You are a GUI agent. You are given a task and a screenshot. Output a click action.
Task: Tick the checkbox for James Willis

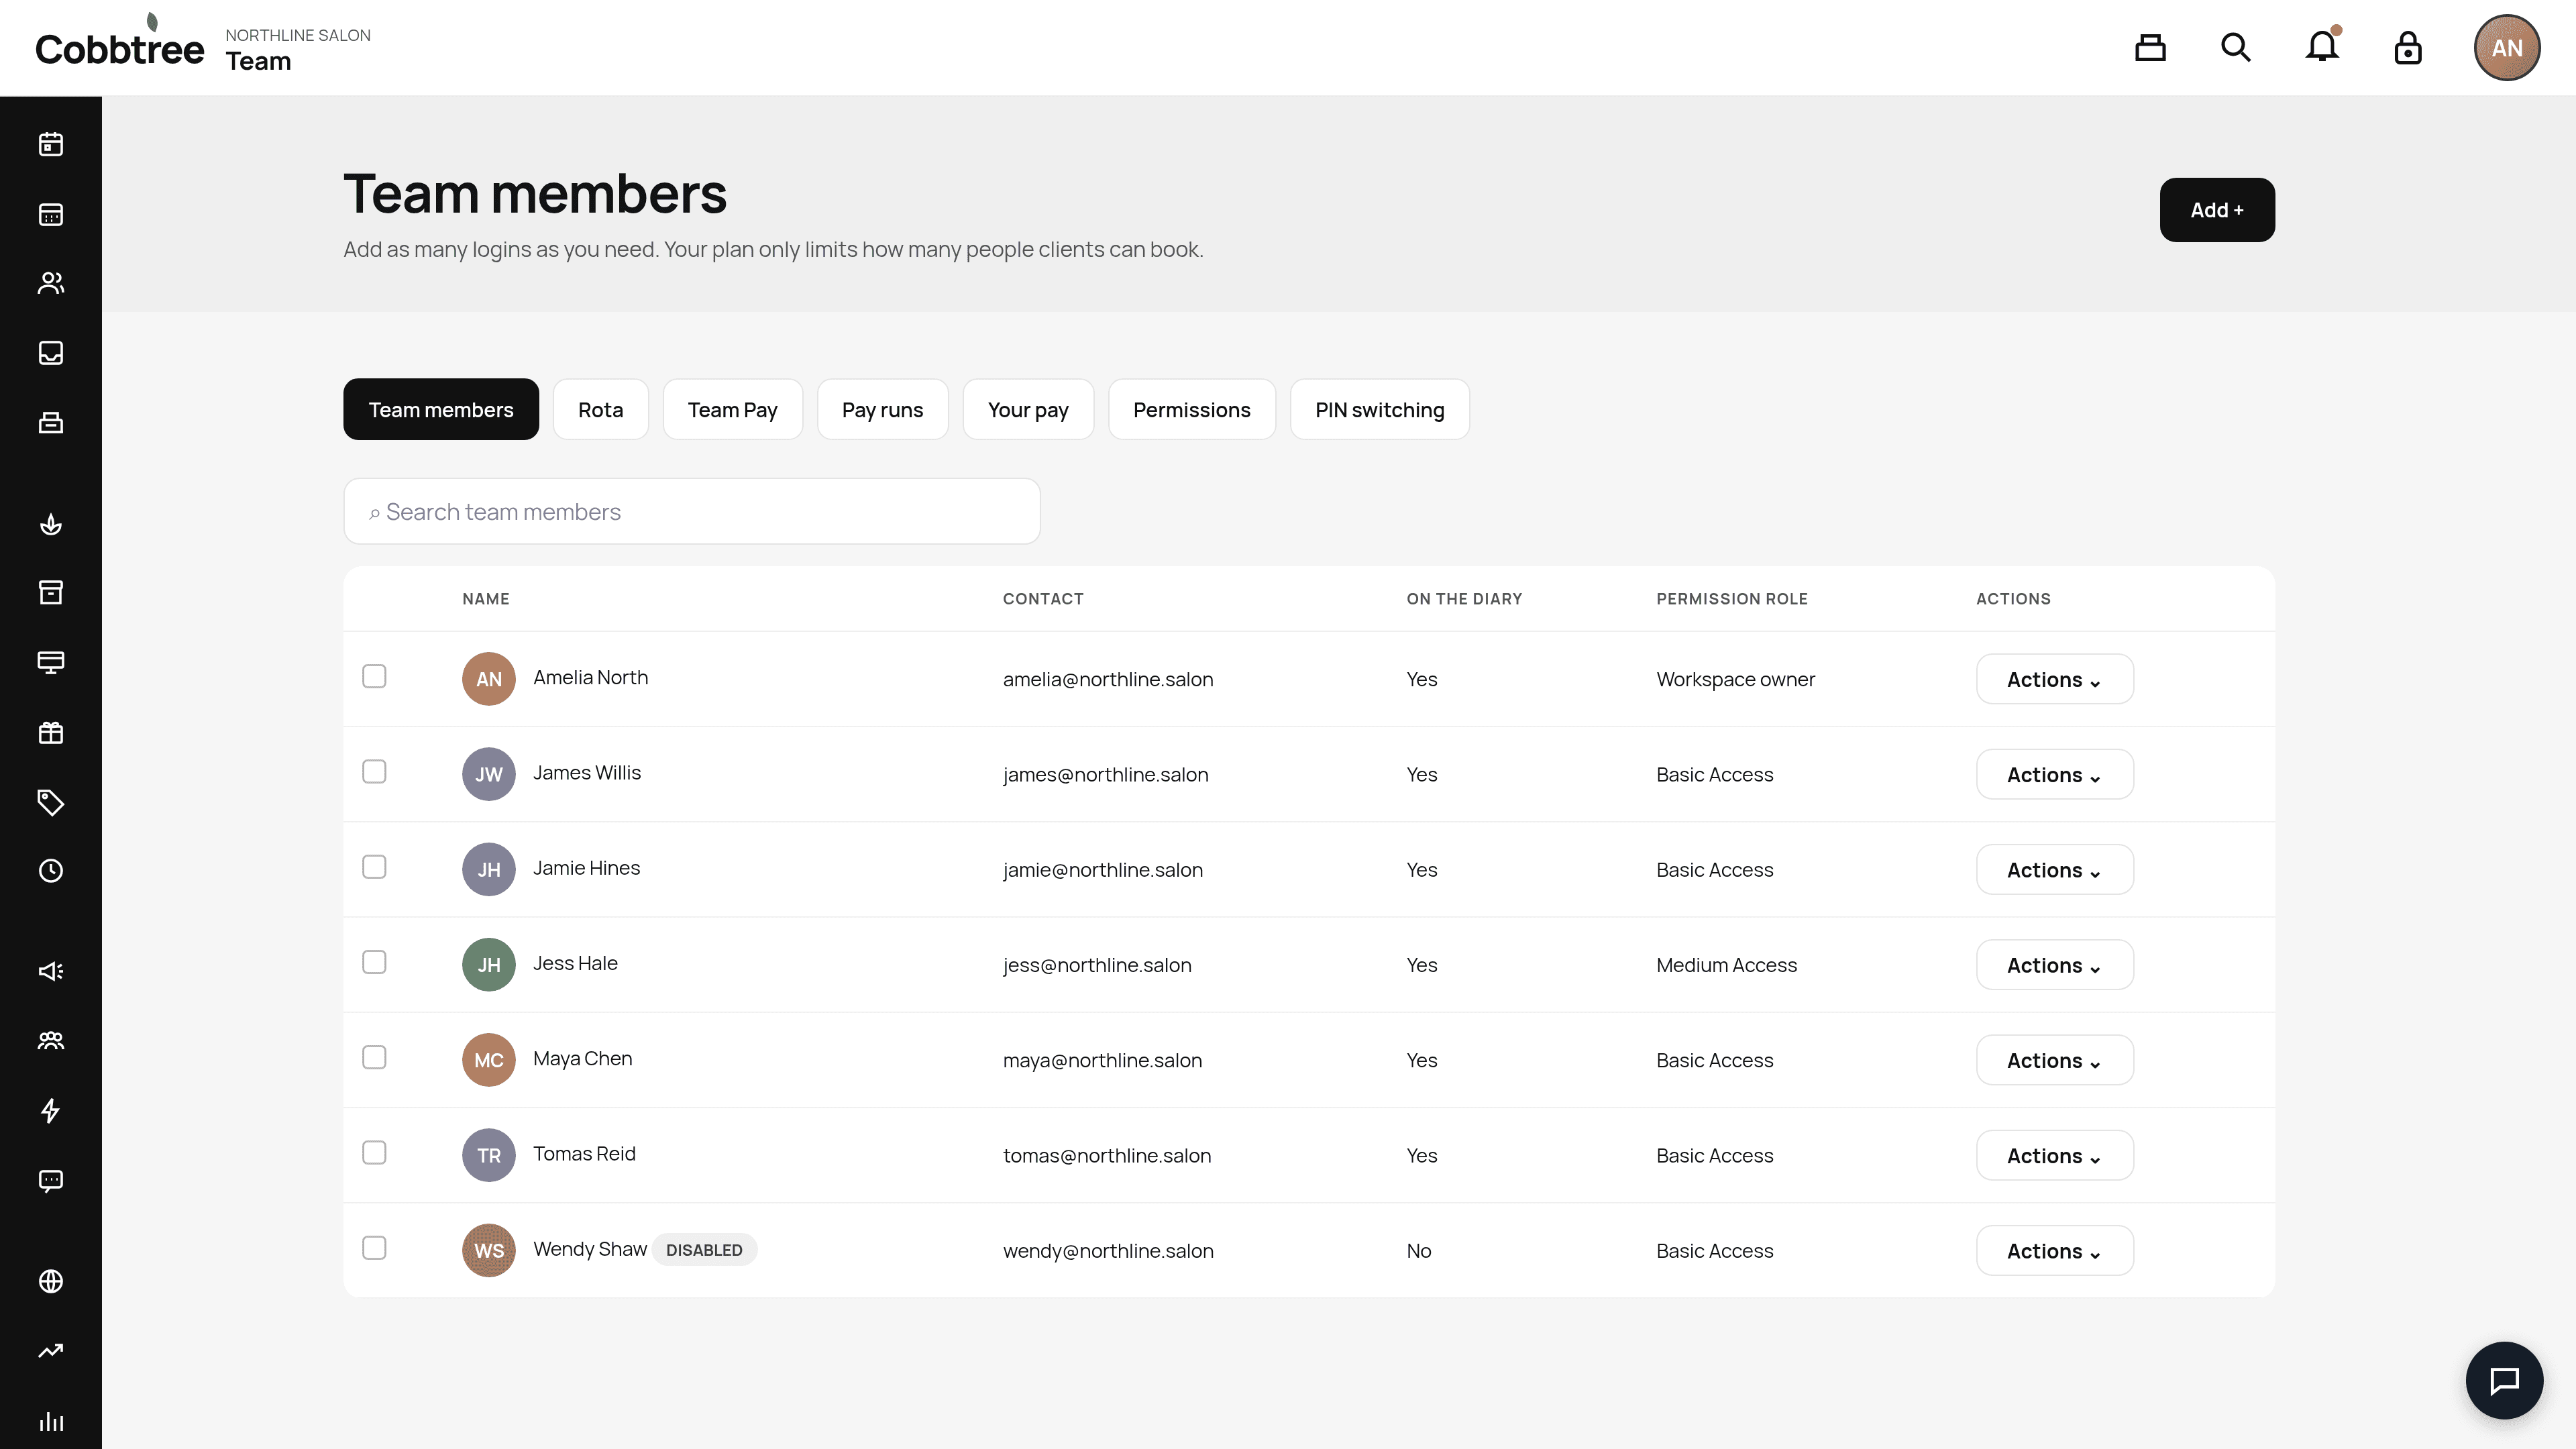[374, 772]
